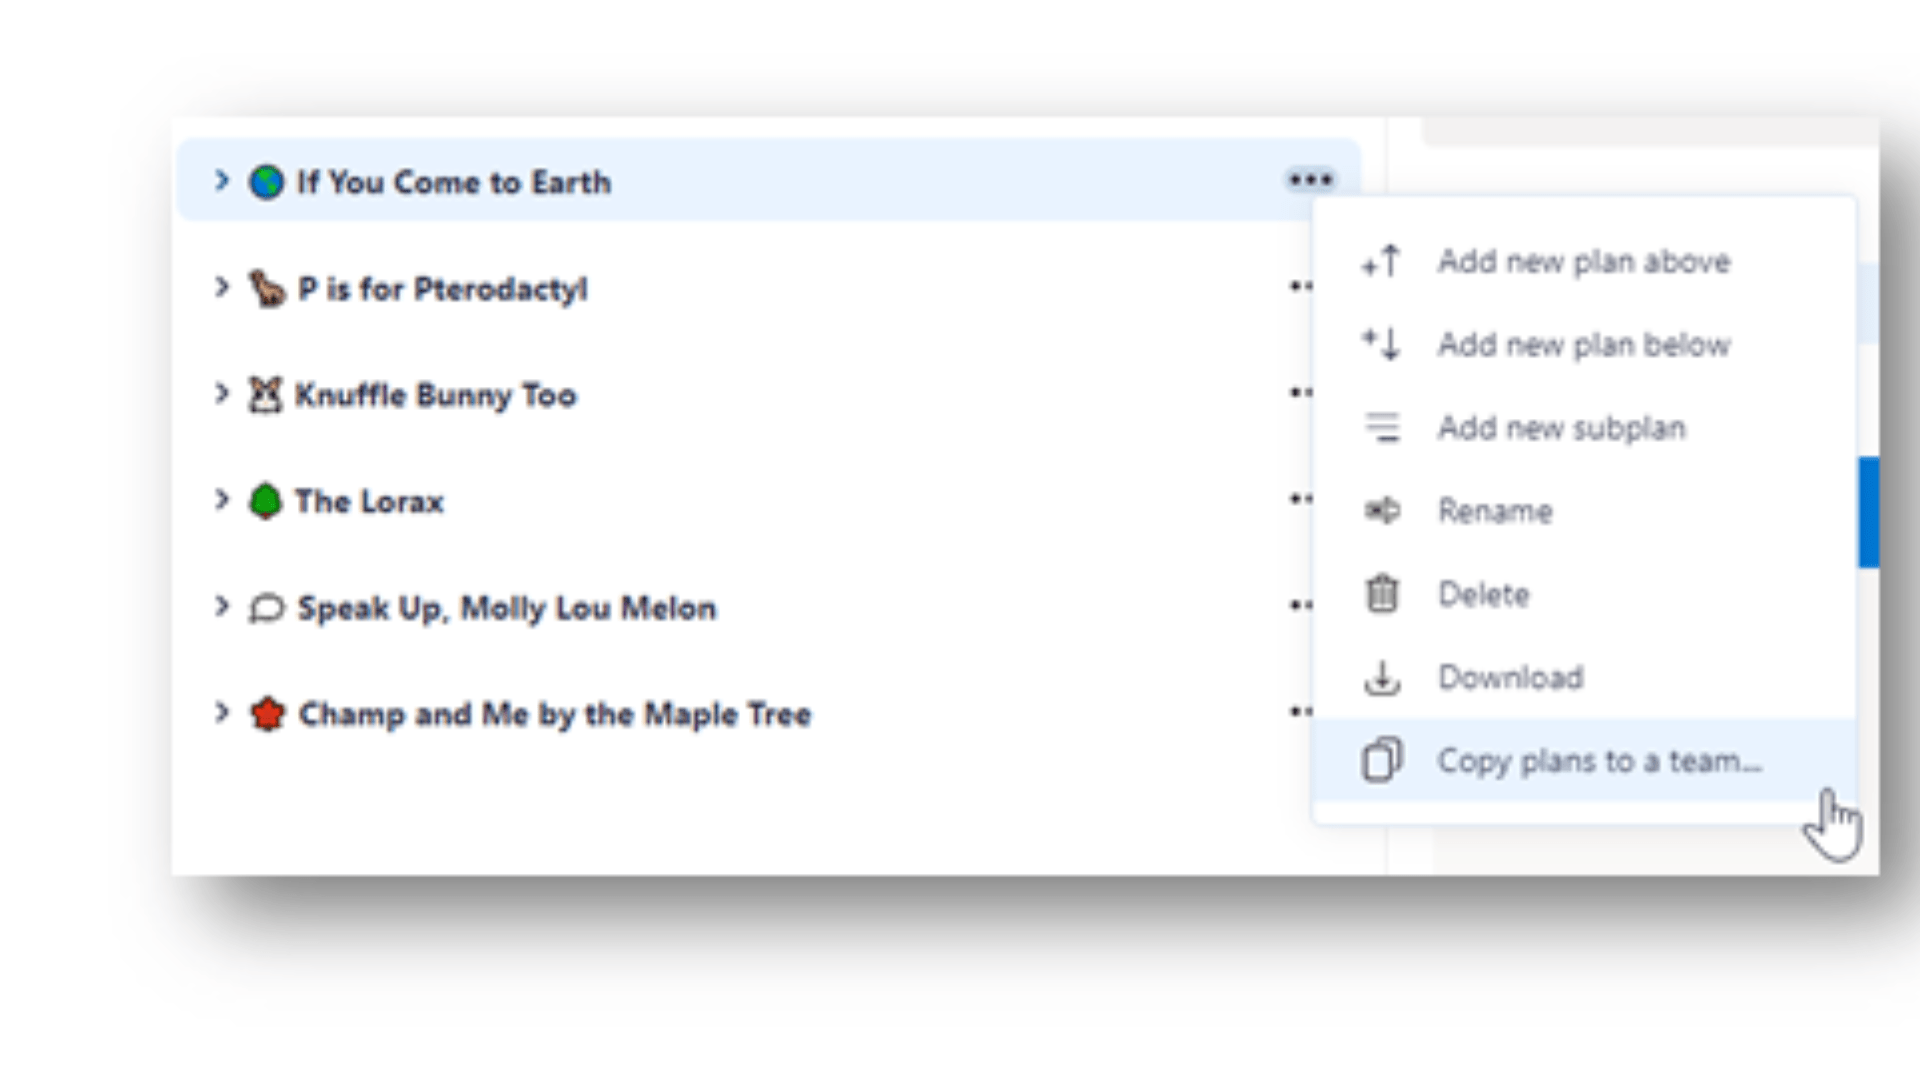The height and width of the screenshot is (1080, 1920).
Task: Expand Speak Up, Molly Lou Melon
Action: coord(222,607)
